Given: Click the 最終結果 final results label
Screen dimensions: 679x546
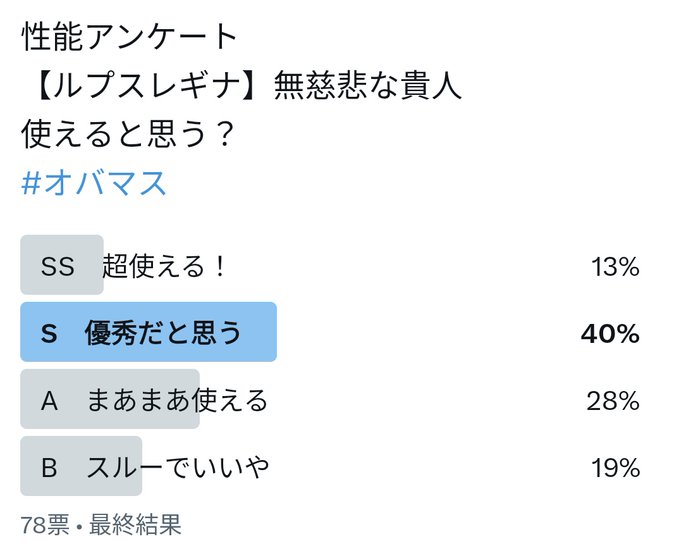Looking at the screenshot, I should pyautogui.click(x=135, y=524).
